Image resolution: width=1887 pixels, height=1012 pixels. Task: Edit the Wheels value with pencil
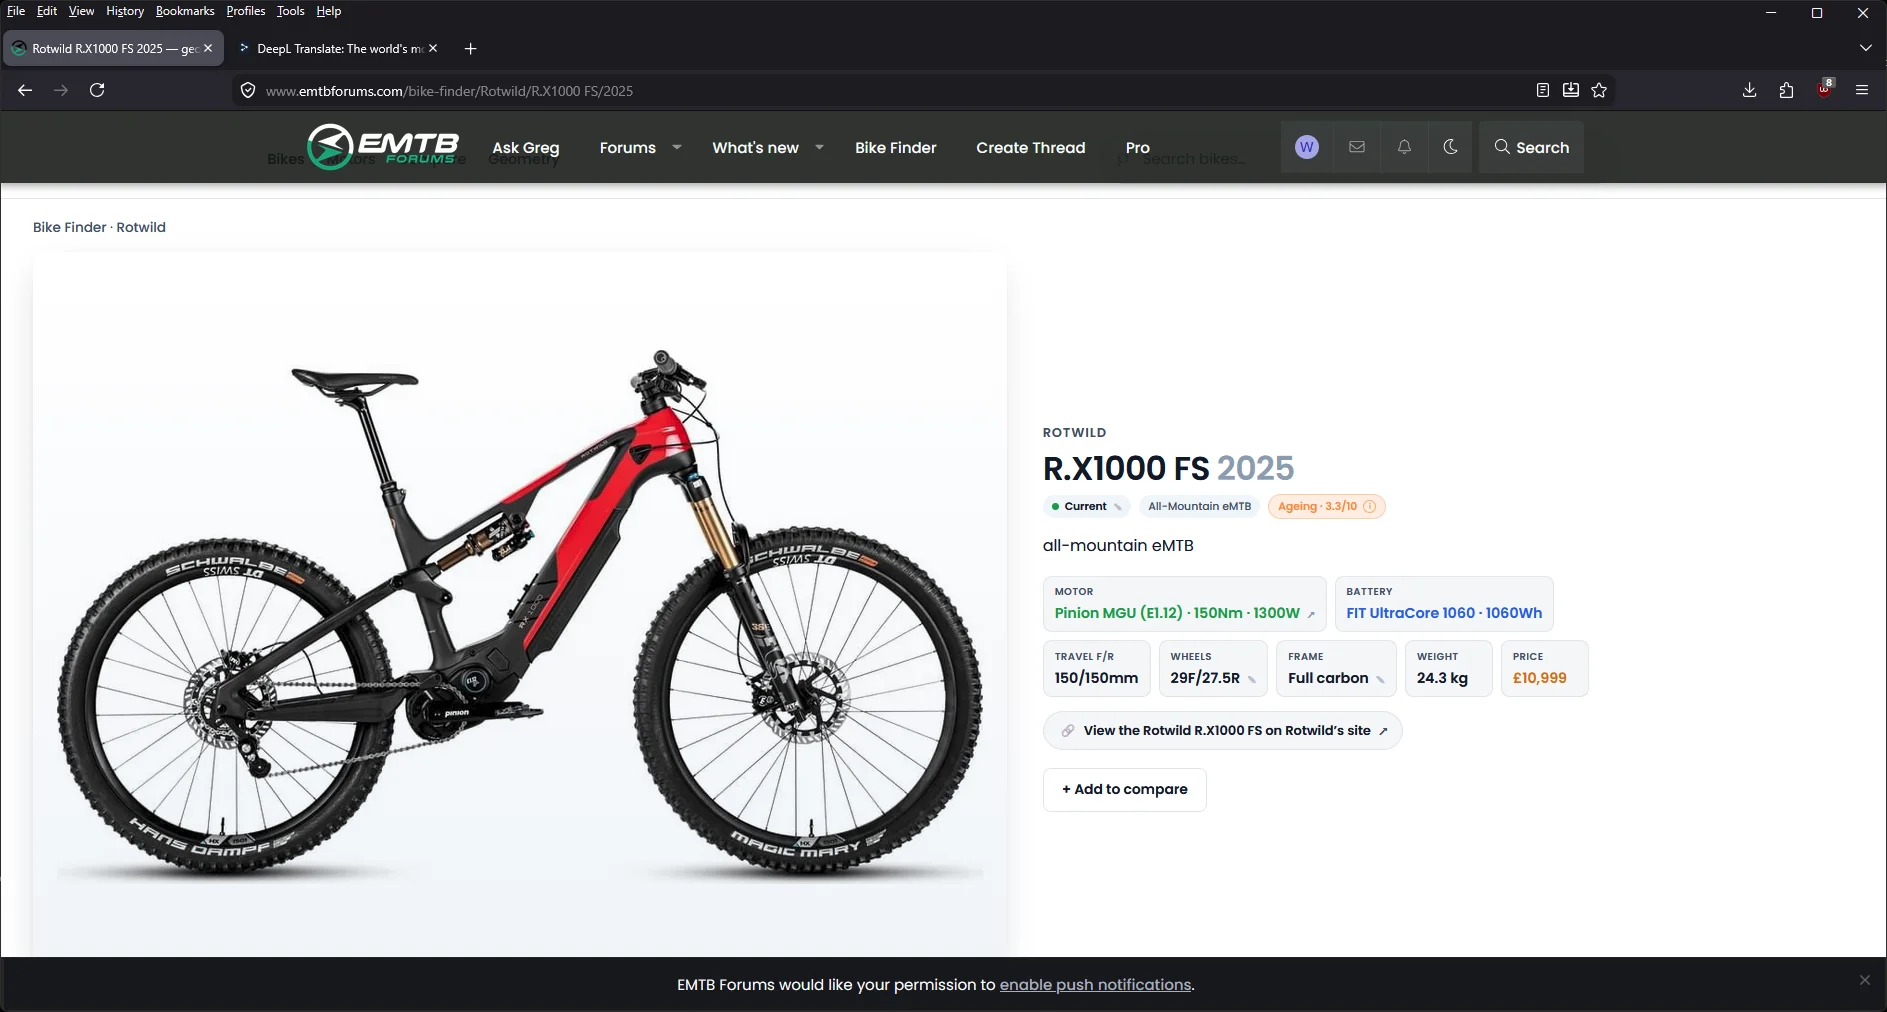pyautogui.click(x=1252, y=679)
